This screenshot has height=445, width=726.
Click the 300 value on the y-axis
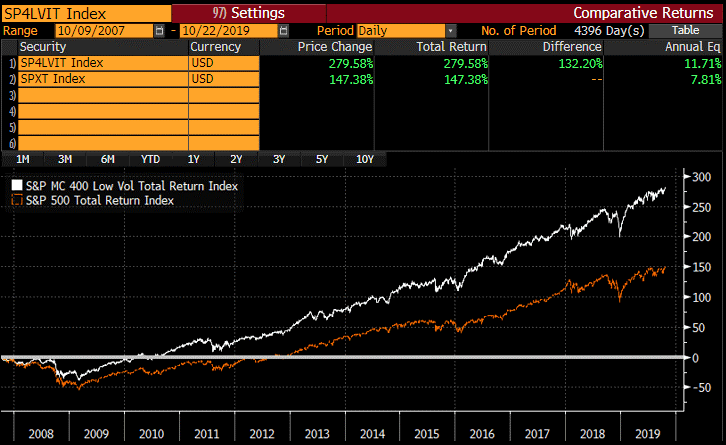pos(701,177)
